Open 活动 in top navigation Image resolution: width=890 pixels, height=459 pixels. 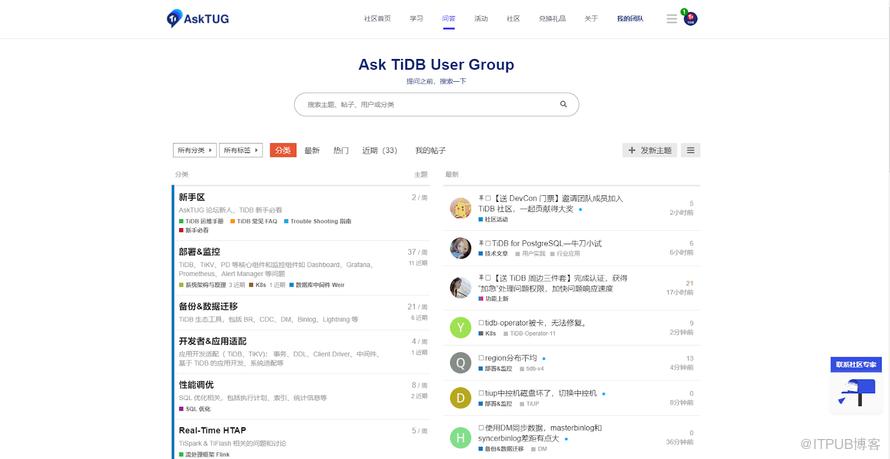pyautogui.click(x=481, y=19)
